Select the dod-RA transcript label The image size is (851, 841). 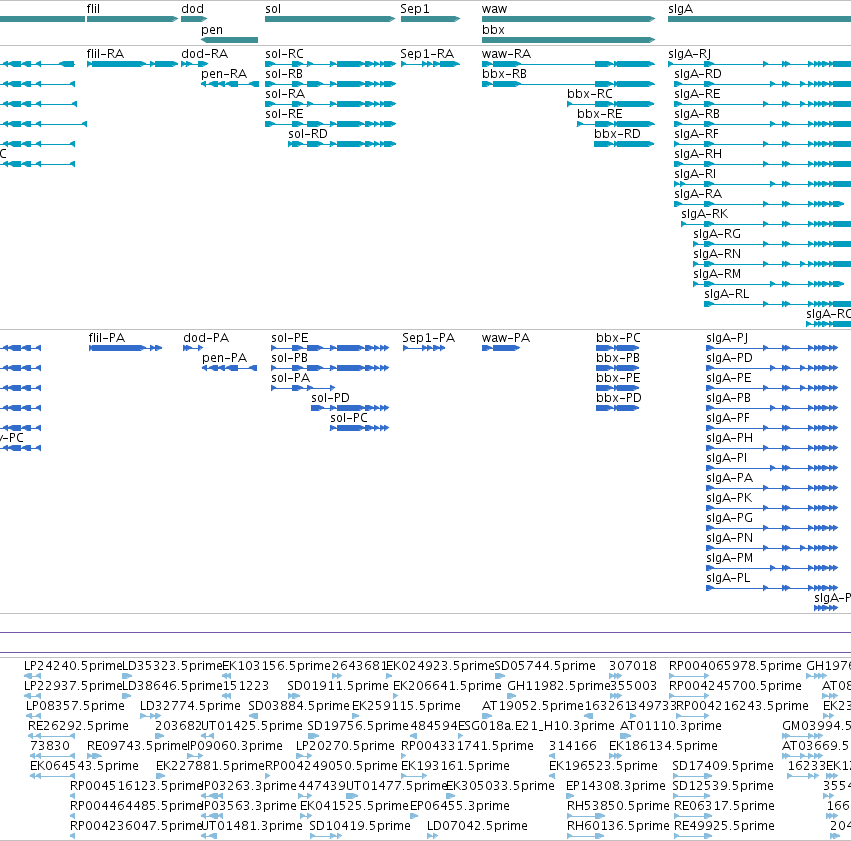(205, 54)
